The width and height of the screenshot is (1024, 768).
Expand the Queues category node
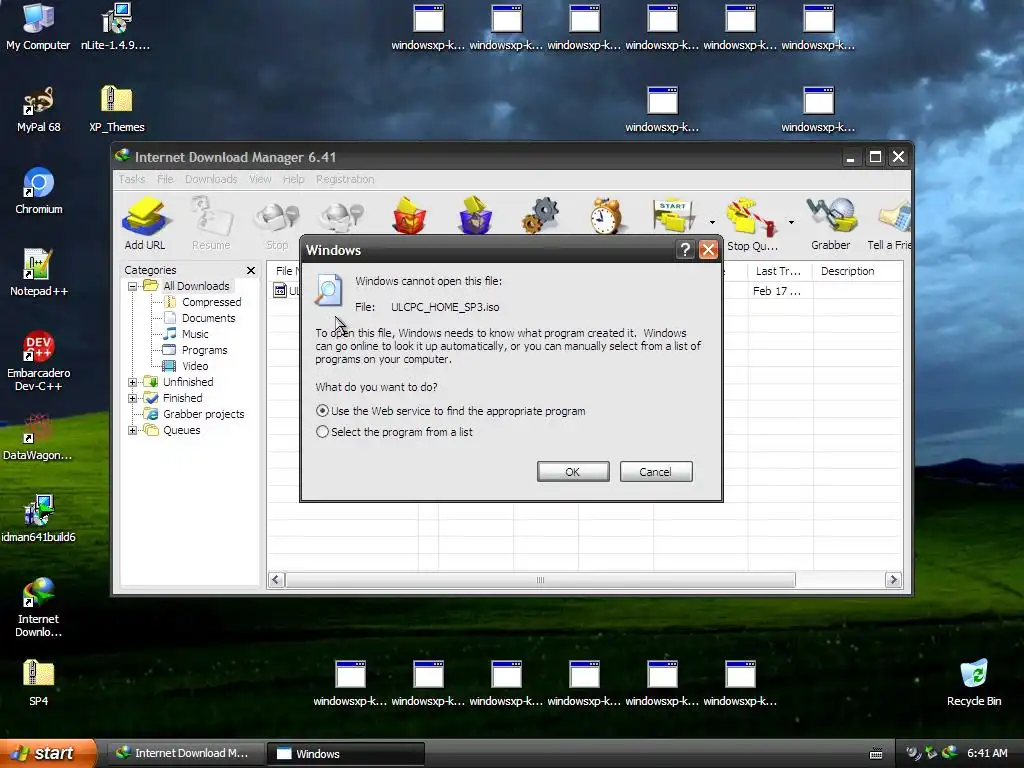133,430
